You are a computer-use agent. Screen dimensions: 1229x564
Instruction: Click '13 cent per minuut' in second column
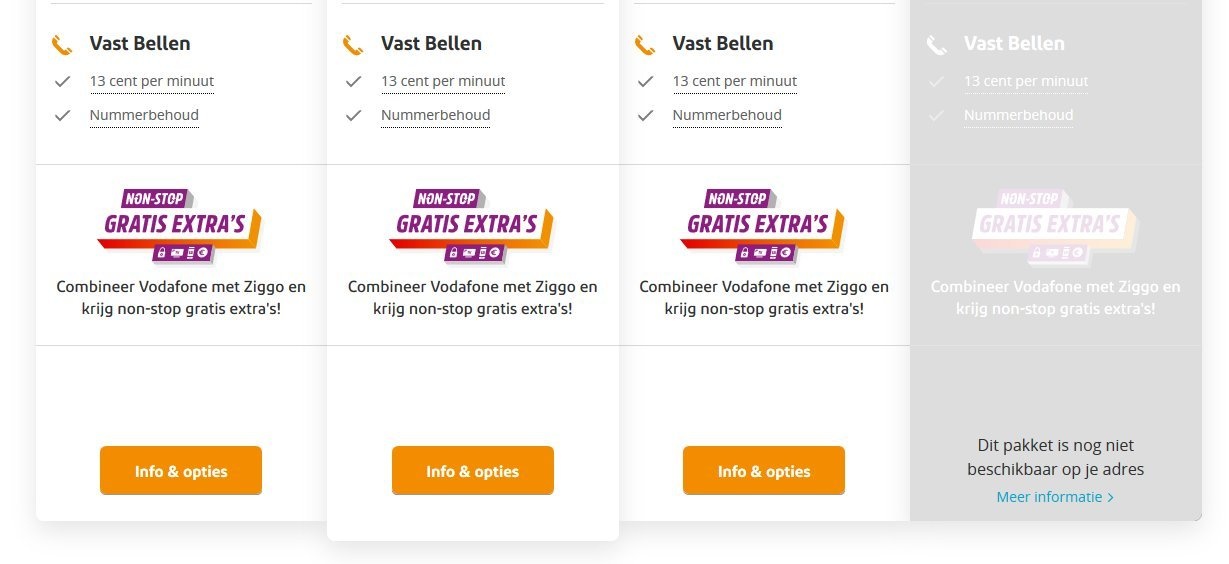[x=443, y=81]
